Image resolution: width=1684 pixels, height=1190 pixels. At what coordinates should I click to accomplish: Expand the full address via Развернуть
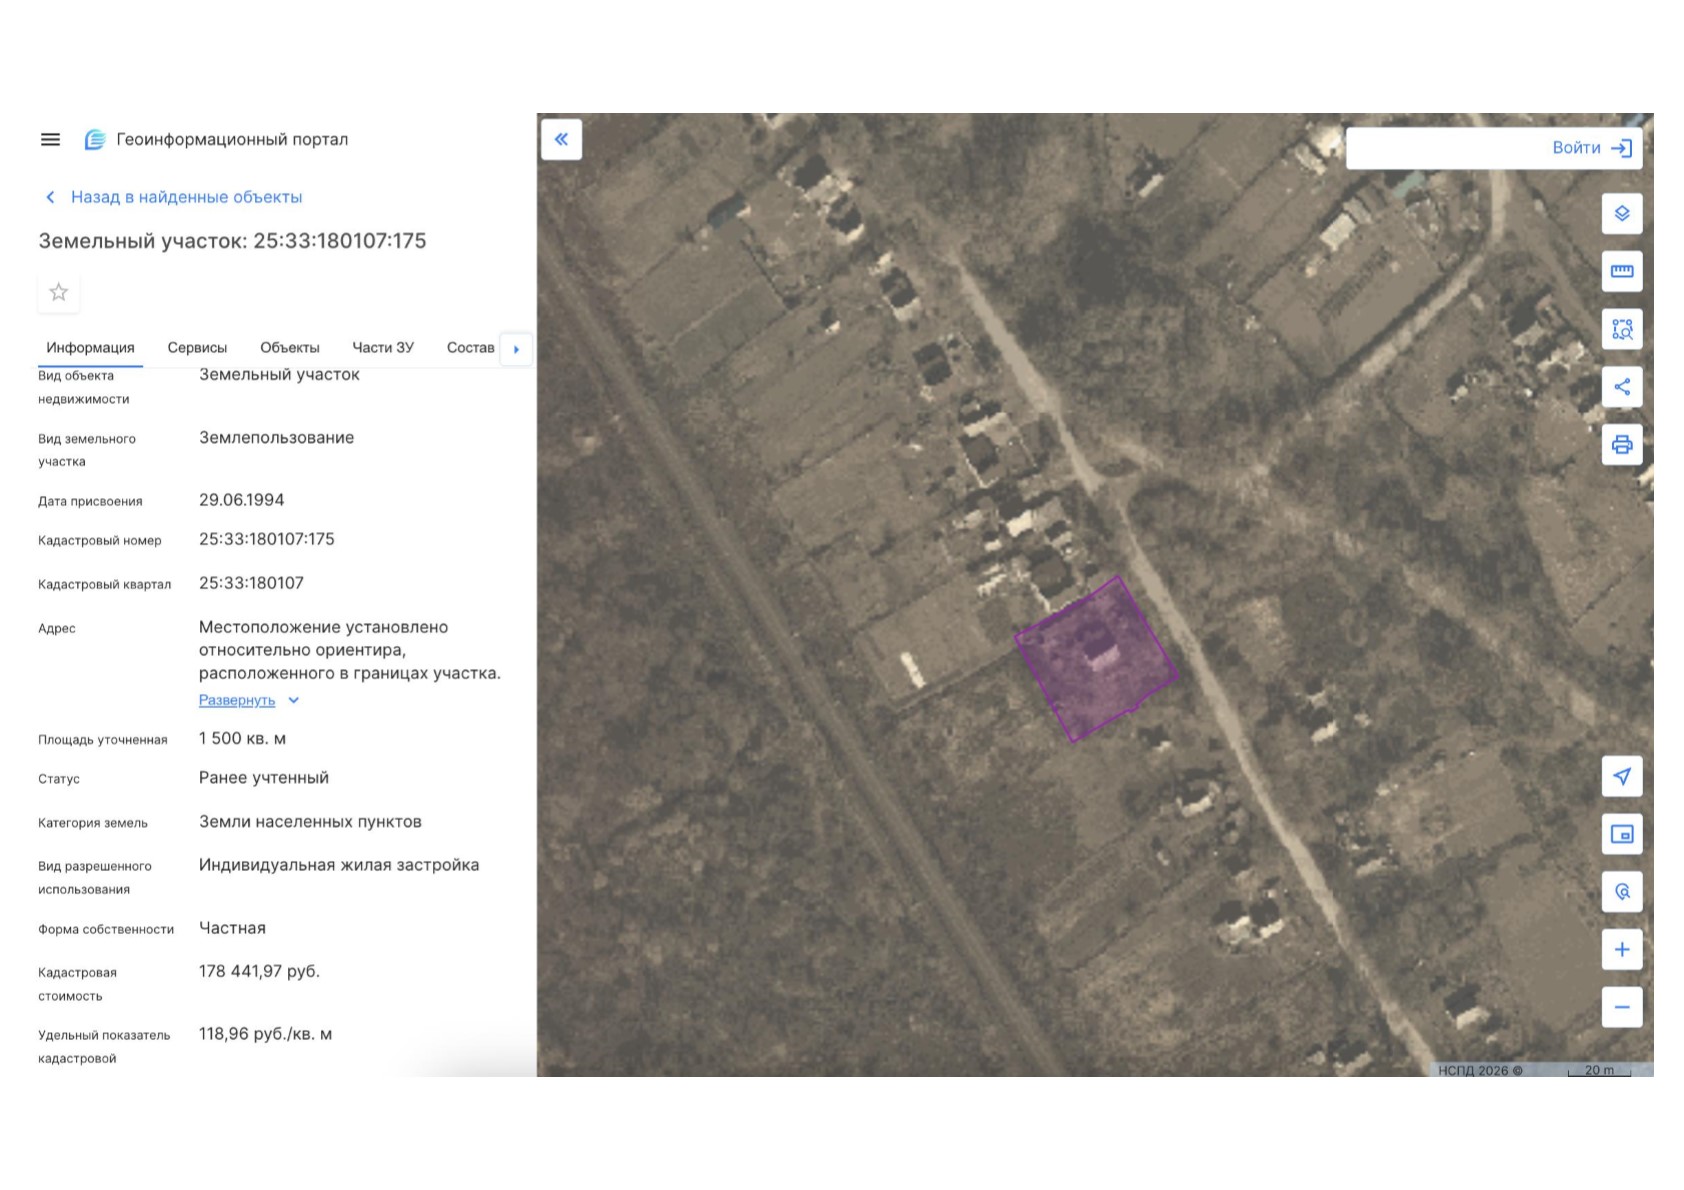pos(237,701)
